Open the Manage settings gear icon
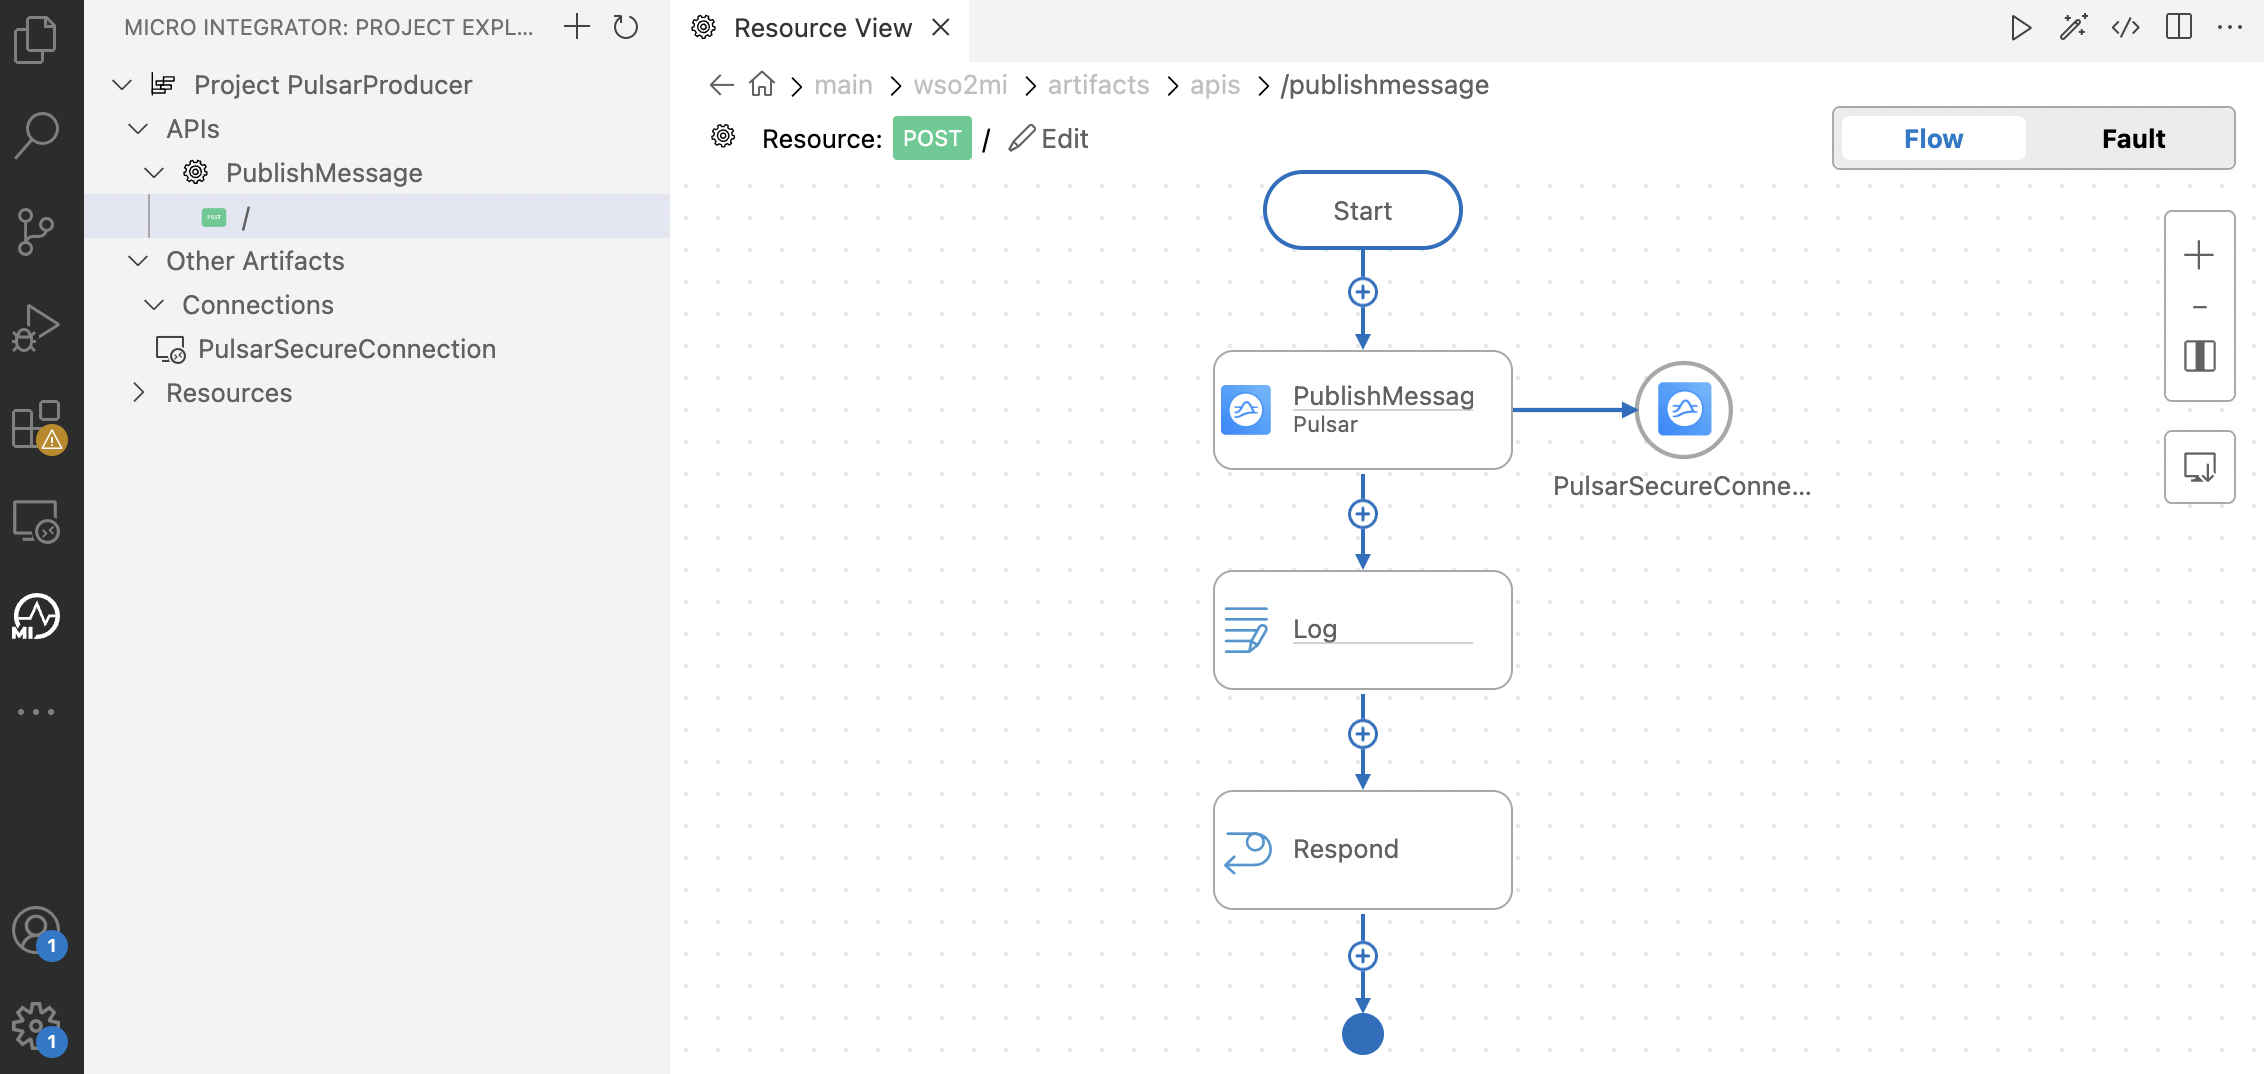The height and width of the screenshot is (1074, 2264). coord(38,1027)
